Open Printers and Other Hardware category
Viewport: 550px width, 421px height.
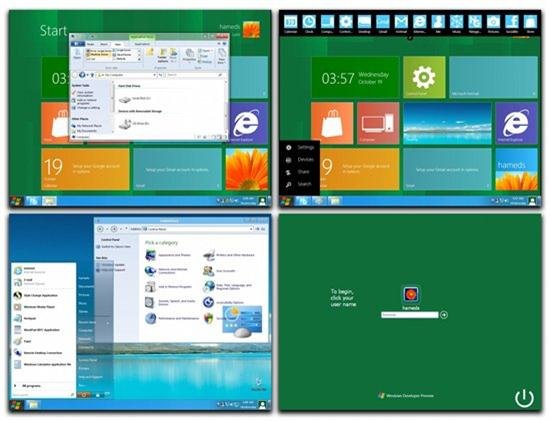coord(229,255)
